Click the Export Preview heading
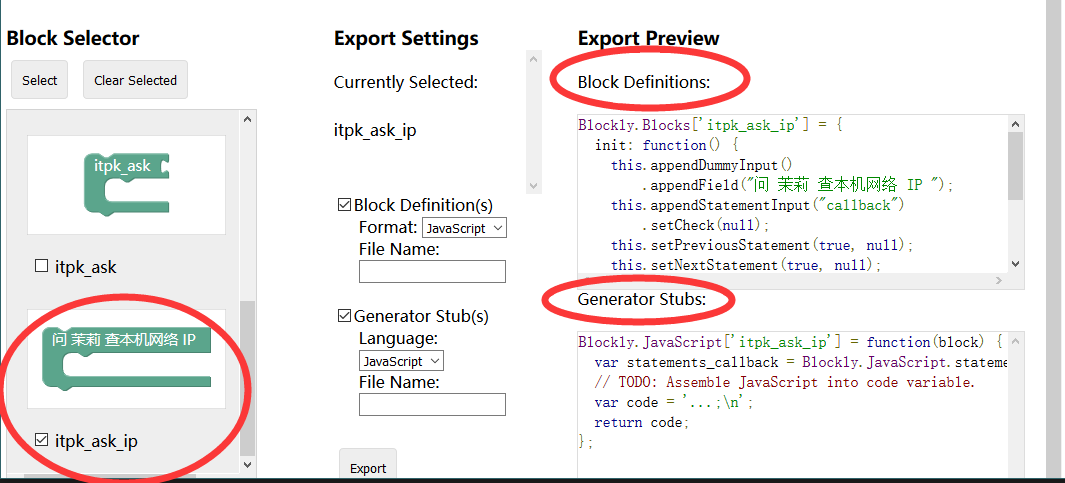 click(649, 38)
